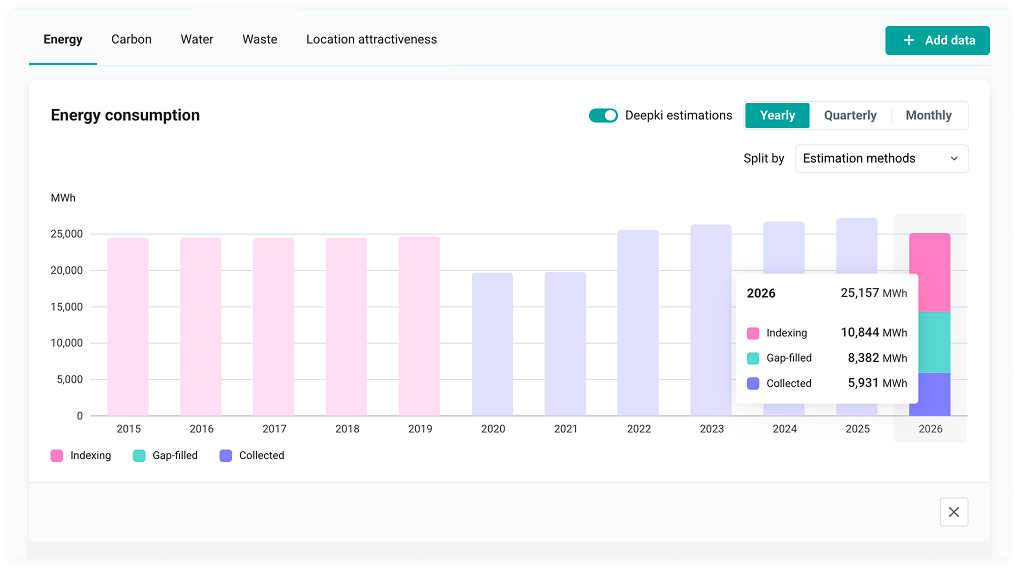Click the 2016 bar in the chart
Screen dimensions: 1020x570
pos(201,327)
